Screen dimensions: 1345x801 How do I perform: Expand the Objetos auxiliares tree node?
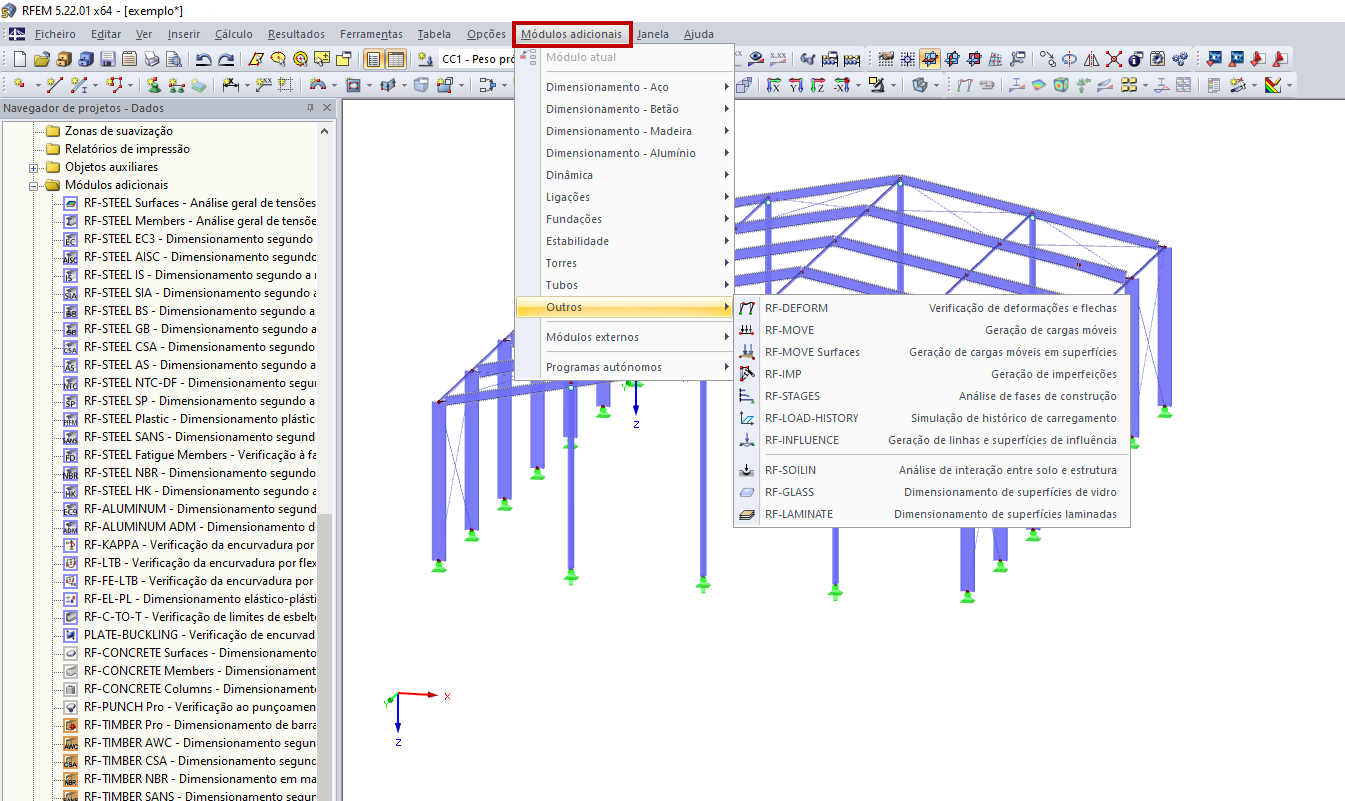pyautogui.click(x=34, y=167)
